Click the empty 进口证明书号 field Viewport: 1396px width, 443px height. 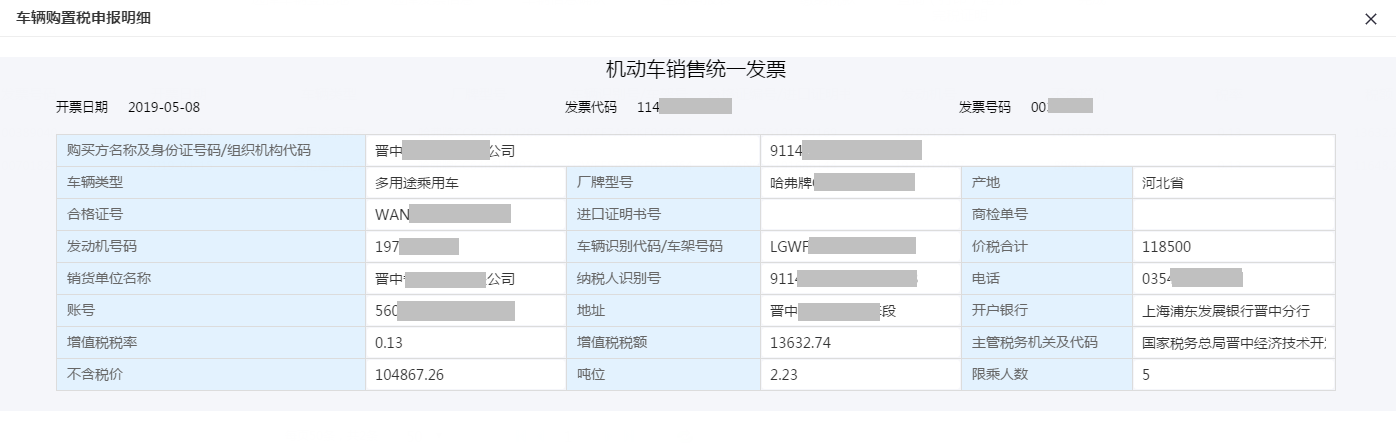click(x=860, y=214)
